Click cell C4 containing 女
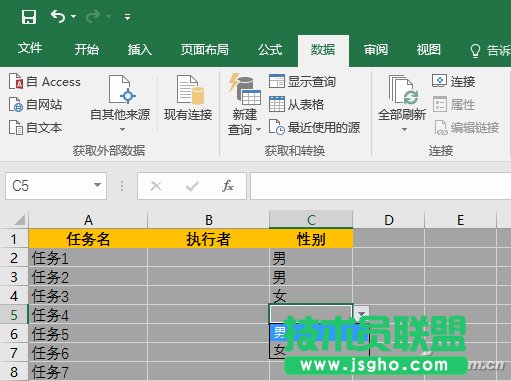This screenshot has height=381, width=511. [x=311, y=296]
